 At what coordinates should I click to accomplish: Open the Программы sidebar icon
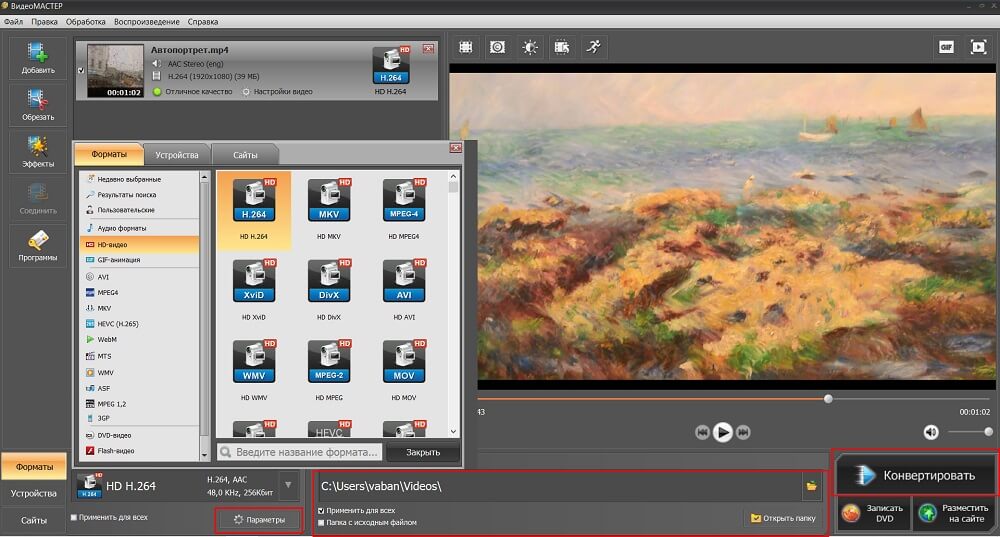pos(38,246)
